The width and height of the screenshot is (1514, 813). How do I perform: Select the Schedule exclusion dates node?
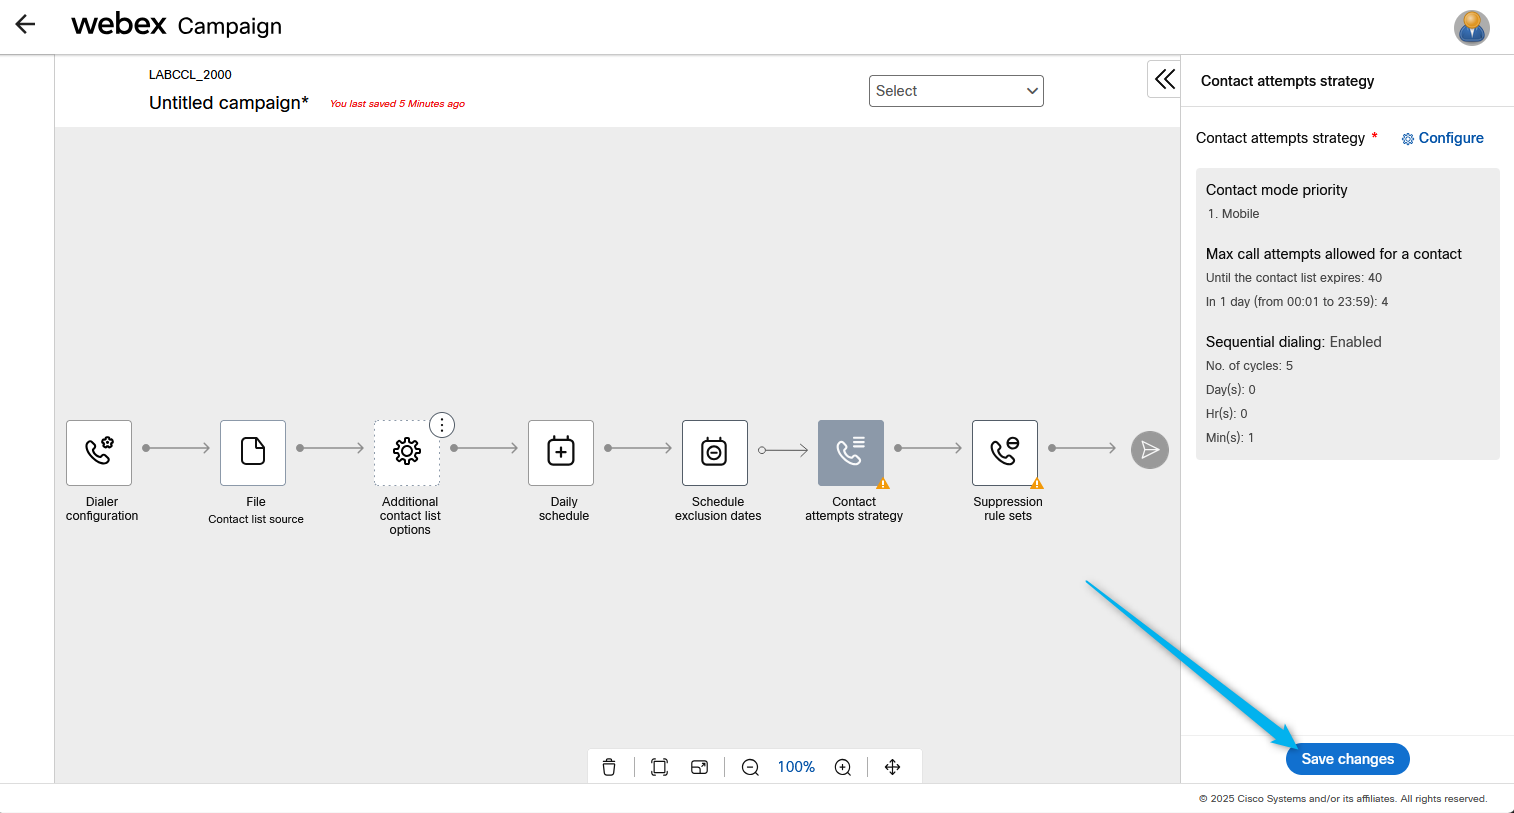715,453
